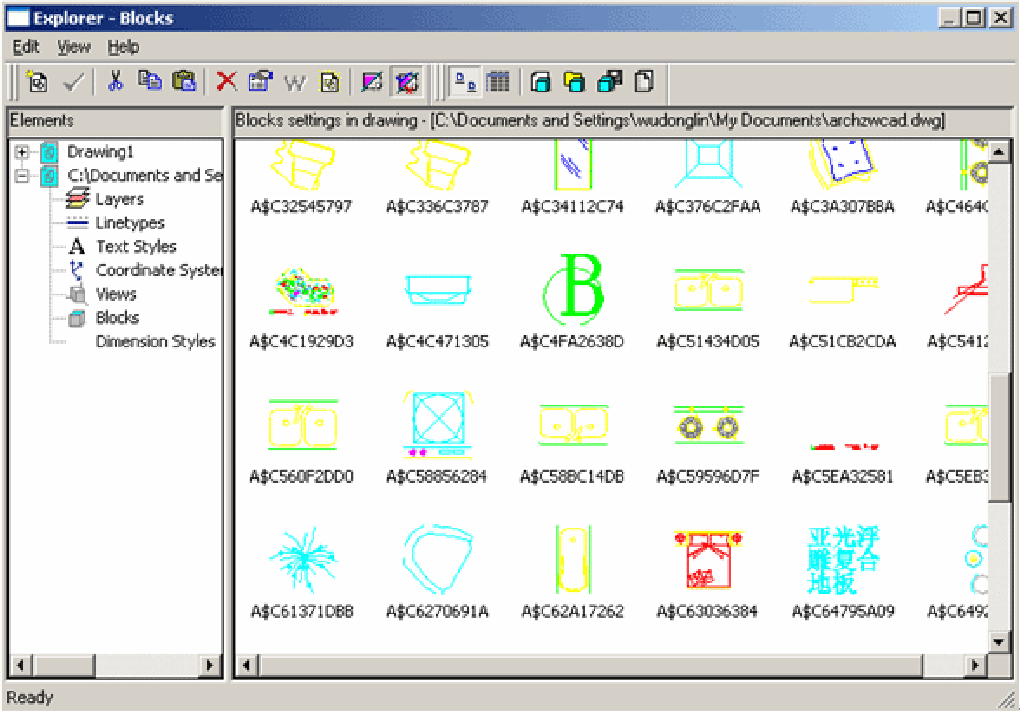1020x711 pixels.
Task: Select red bed block A$C63036384
Action: 708,559
